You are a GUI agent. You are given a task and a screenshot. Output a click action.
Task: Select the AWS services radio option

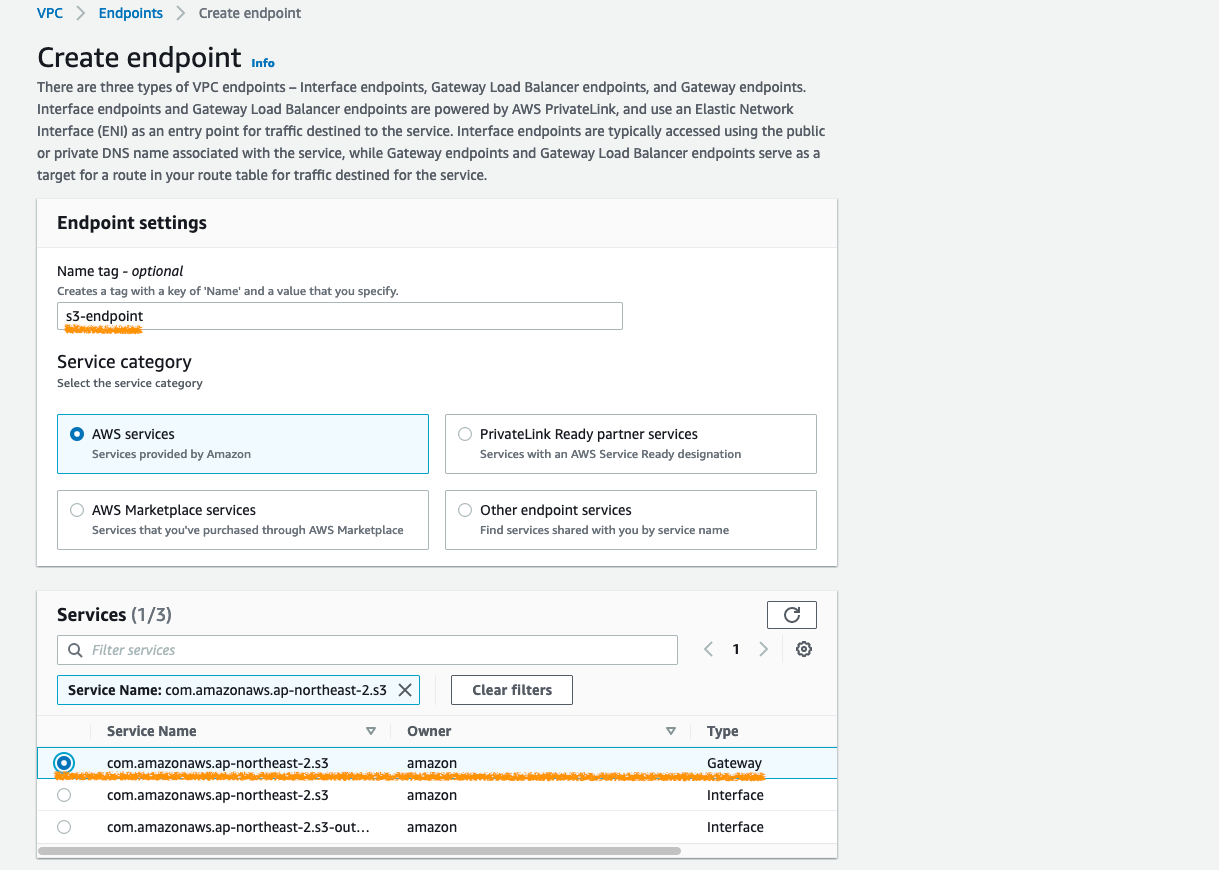(x=77, y=434)
